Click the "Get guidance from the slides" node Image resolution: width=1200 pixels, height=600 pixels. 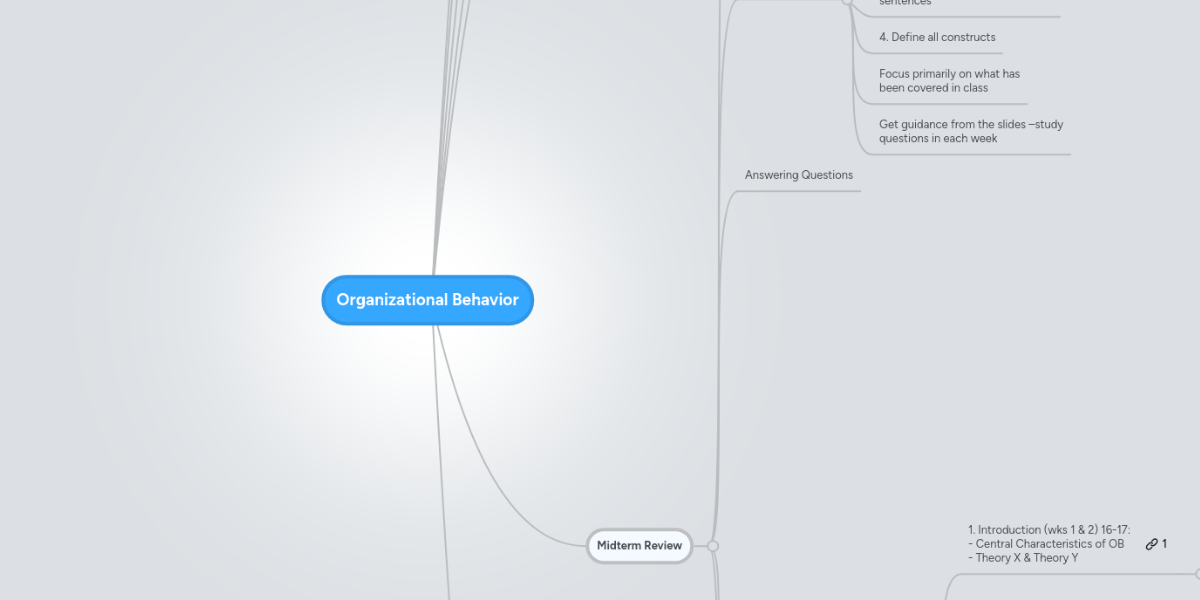[x=970, y=131]
